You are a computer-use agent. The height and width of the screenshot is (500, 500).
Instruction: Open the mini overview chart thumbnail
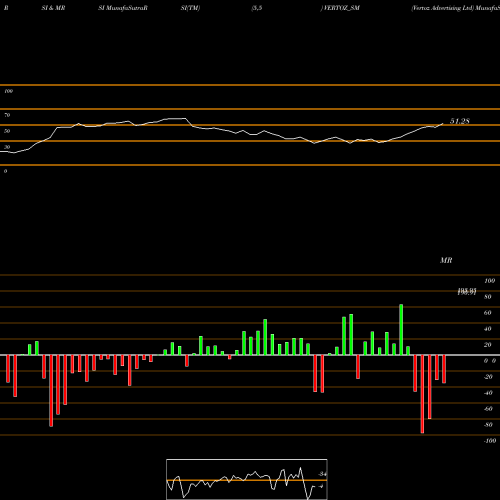coord(247,479)
